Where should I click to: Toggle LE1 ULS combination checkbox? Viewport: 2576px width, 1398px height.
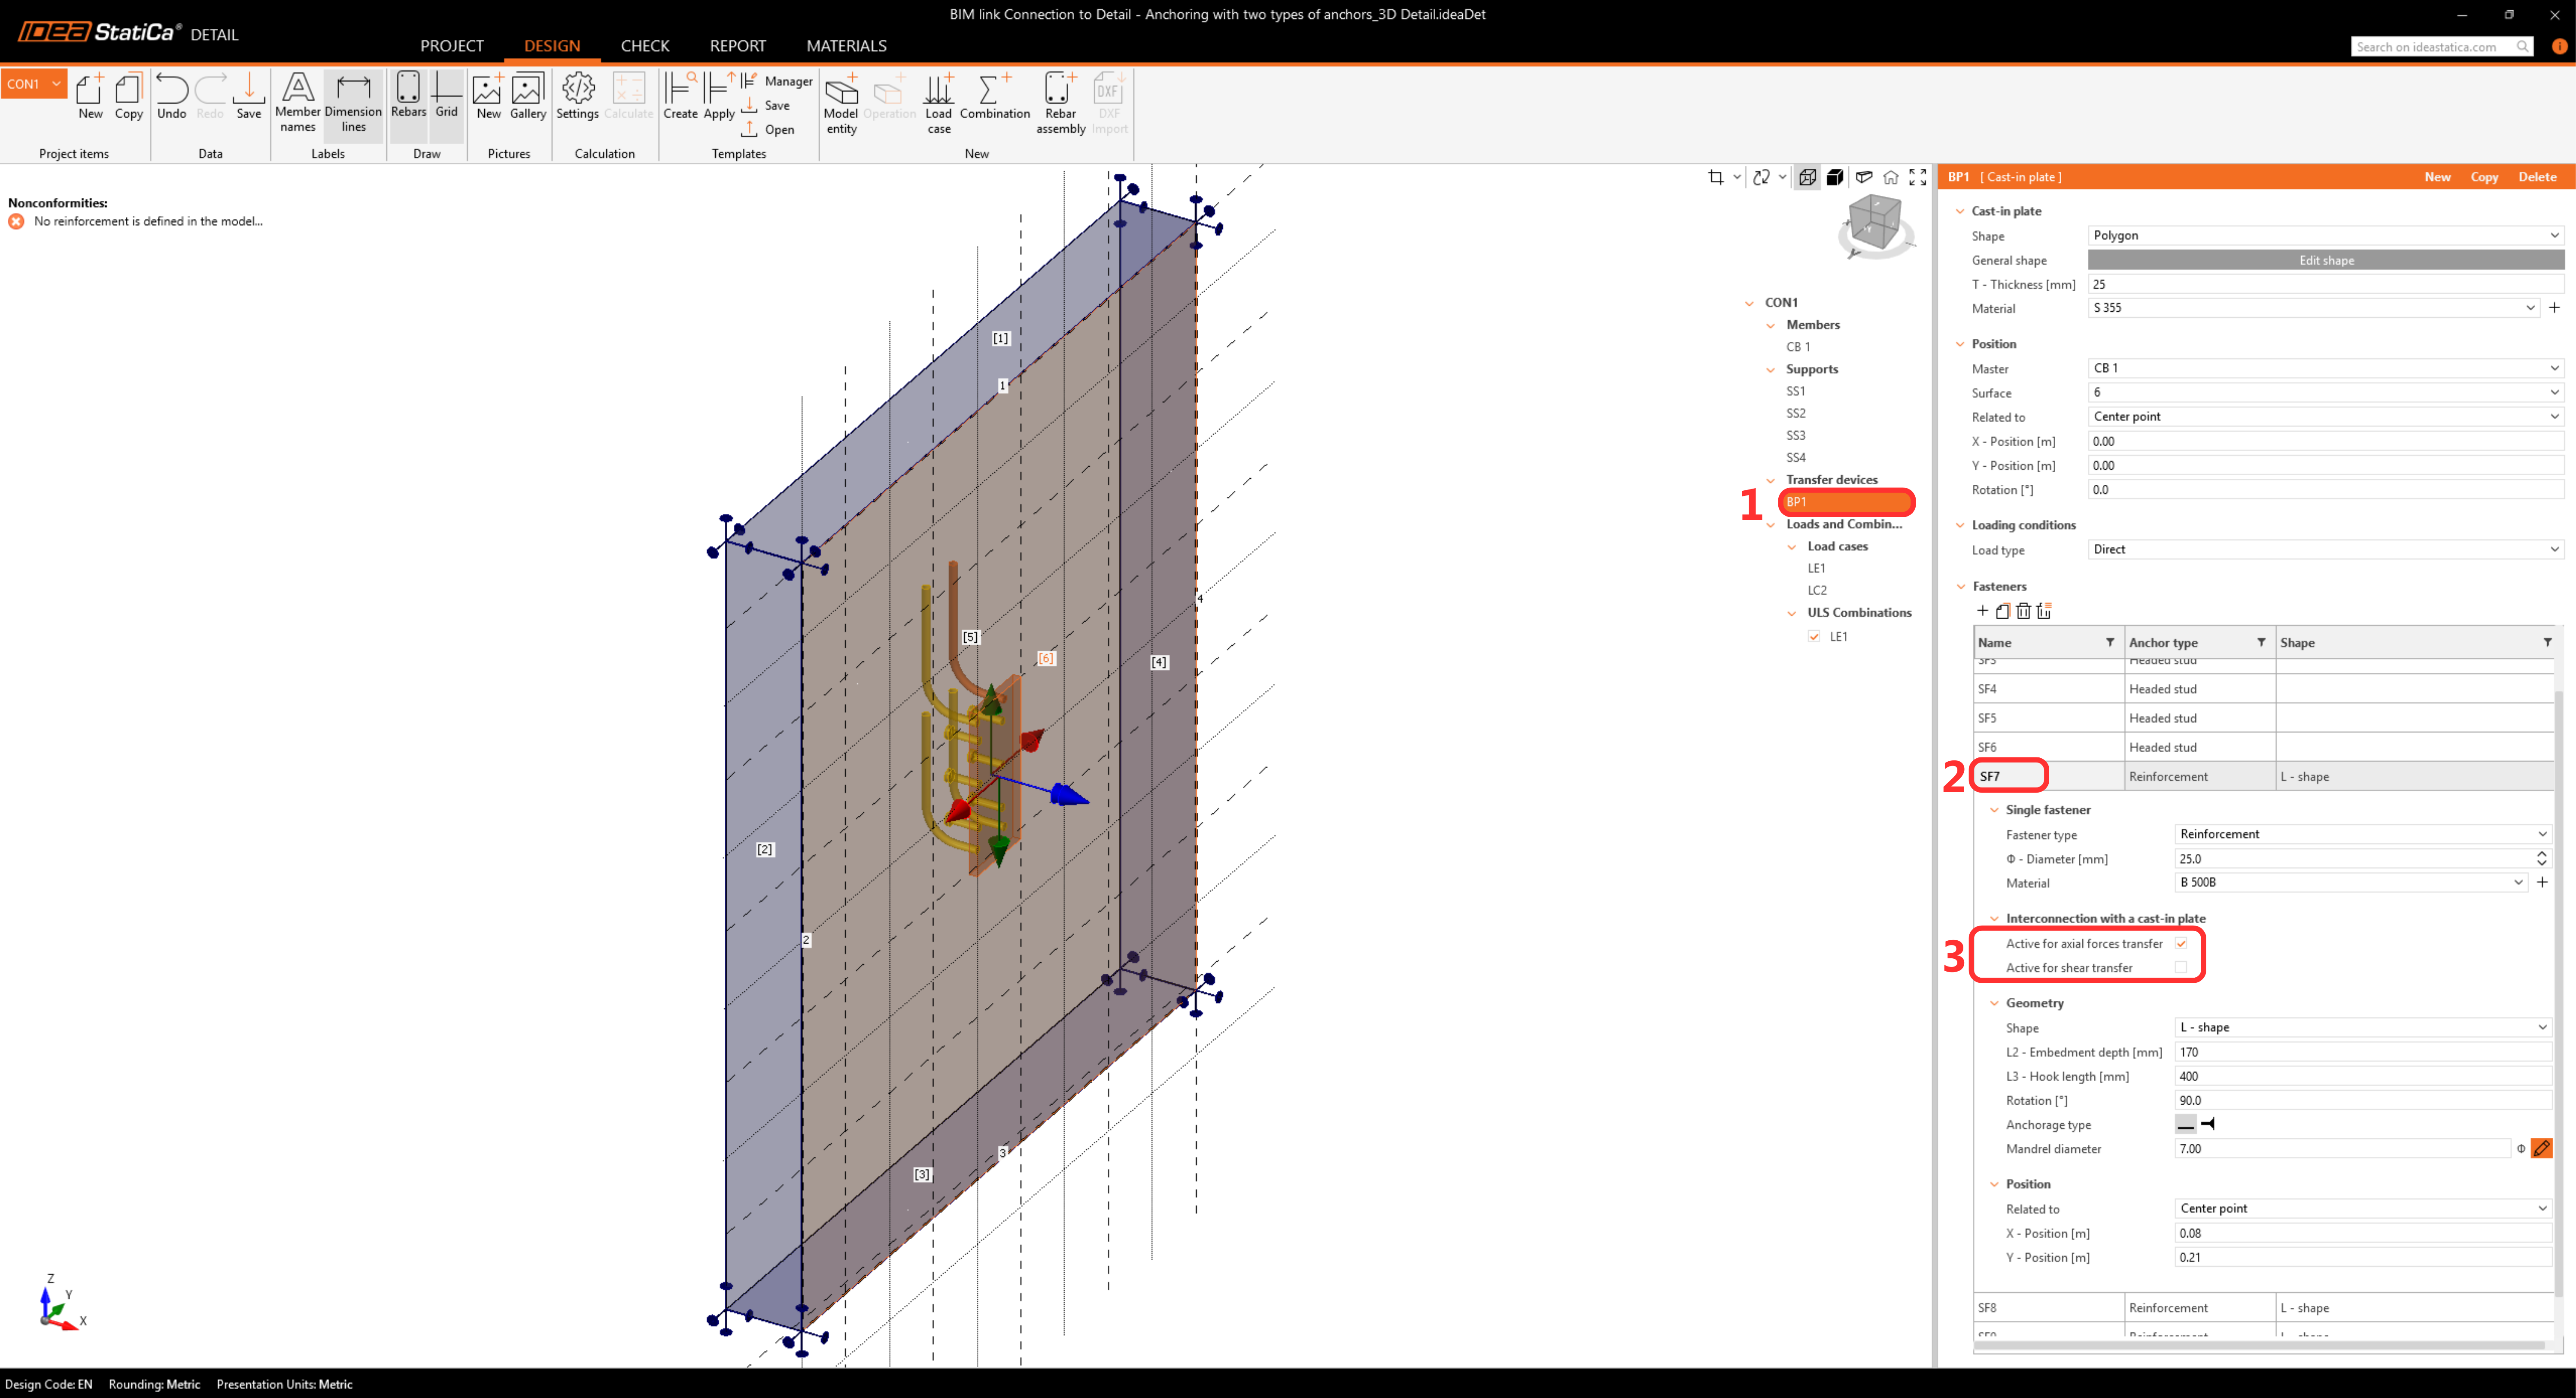pos(1814,636)
